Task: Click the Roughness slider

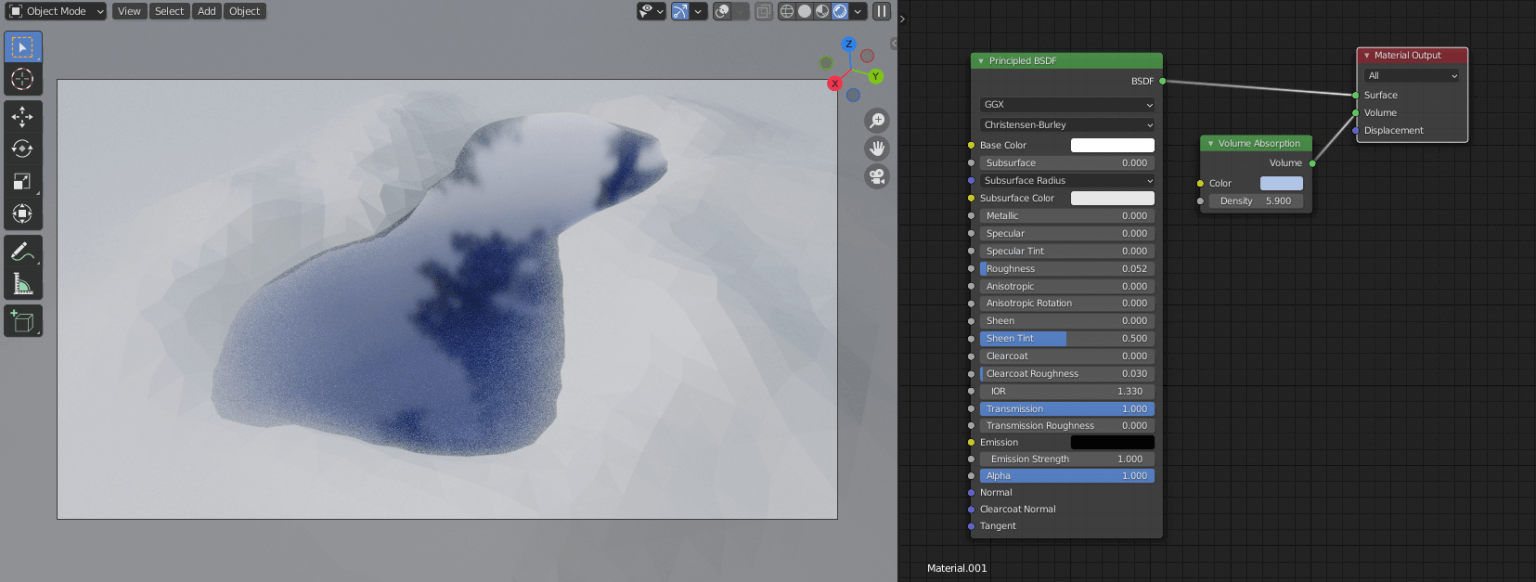Action: (1067, 269)
